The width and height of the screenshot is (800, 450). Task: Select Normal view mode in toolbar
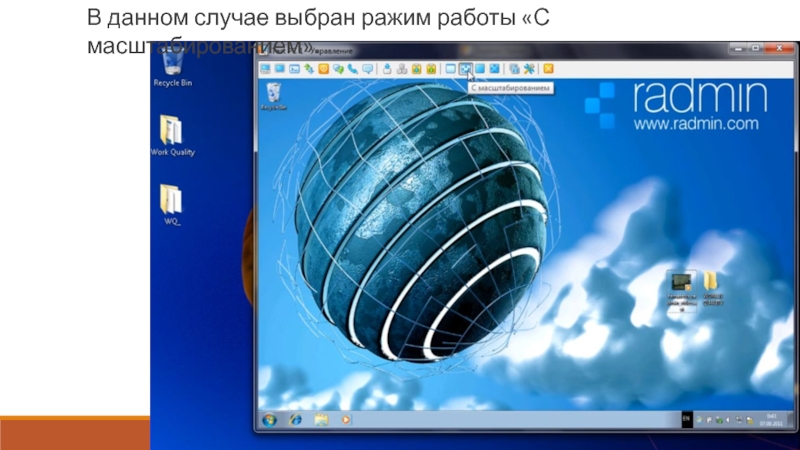(x=451, y=68)
